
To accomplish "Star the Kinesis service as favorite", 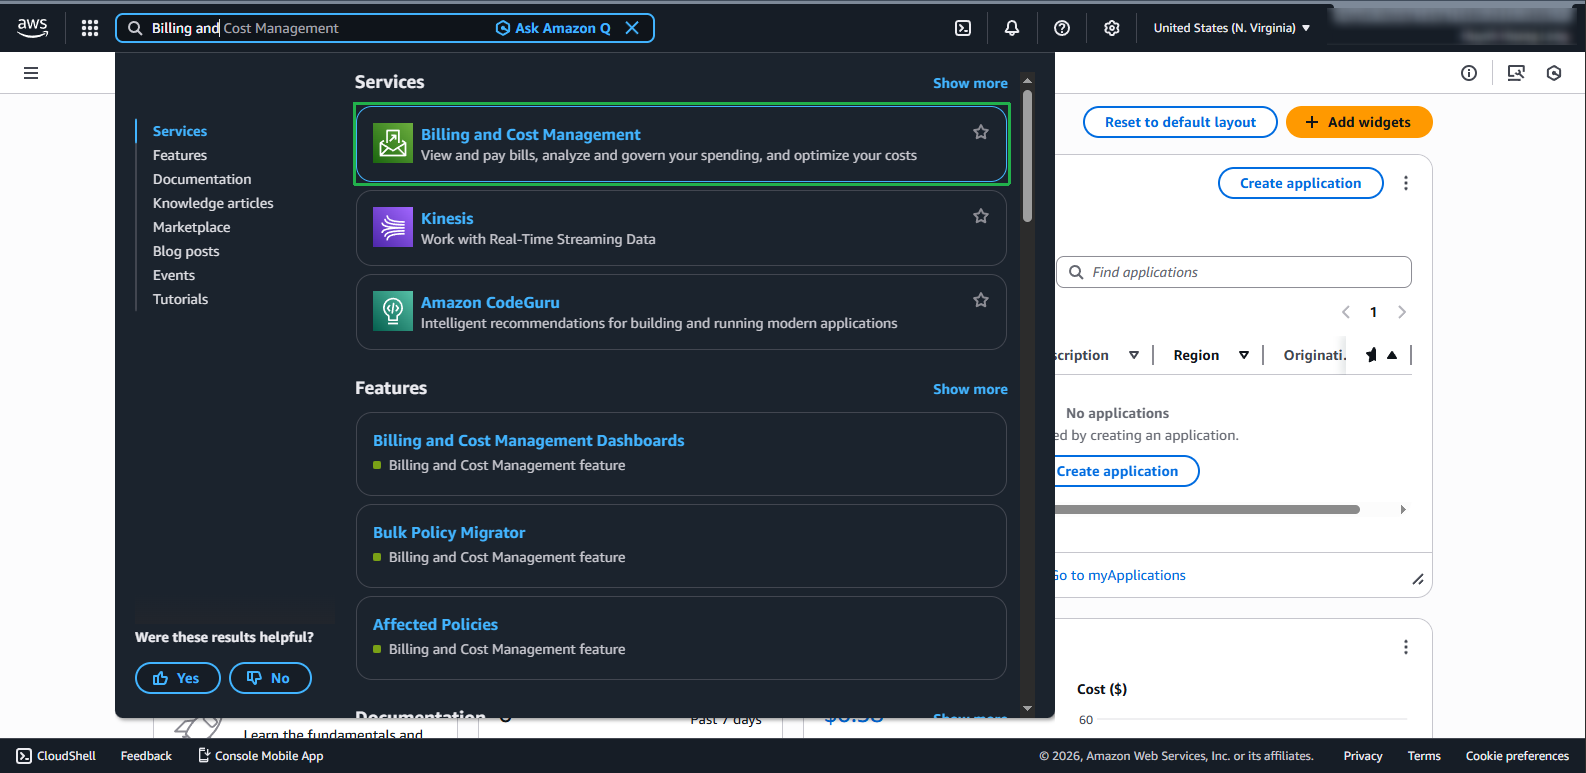I will coord(981,216).
